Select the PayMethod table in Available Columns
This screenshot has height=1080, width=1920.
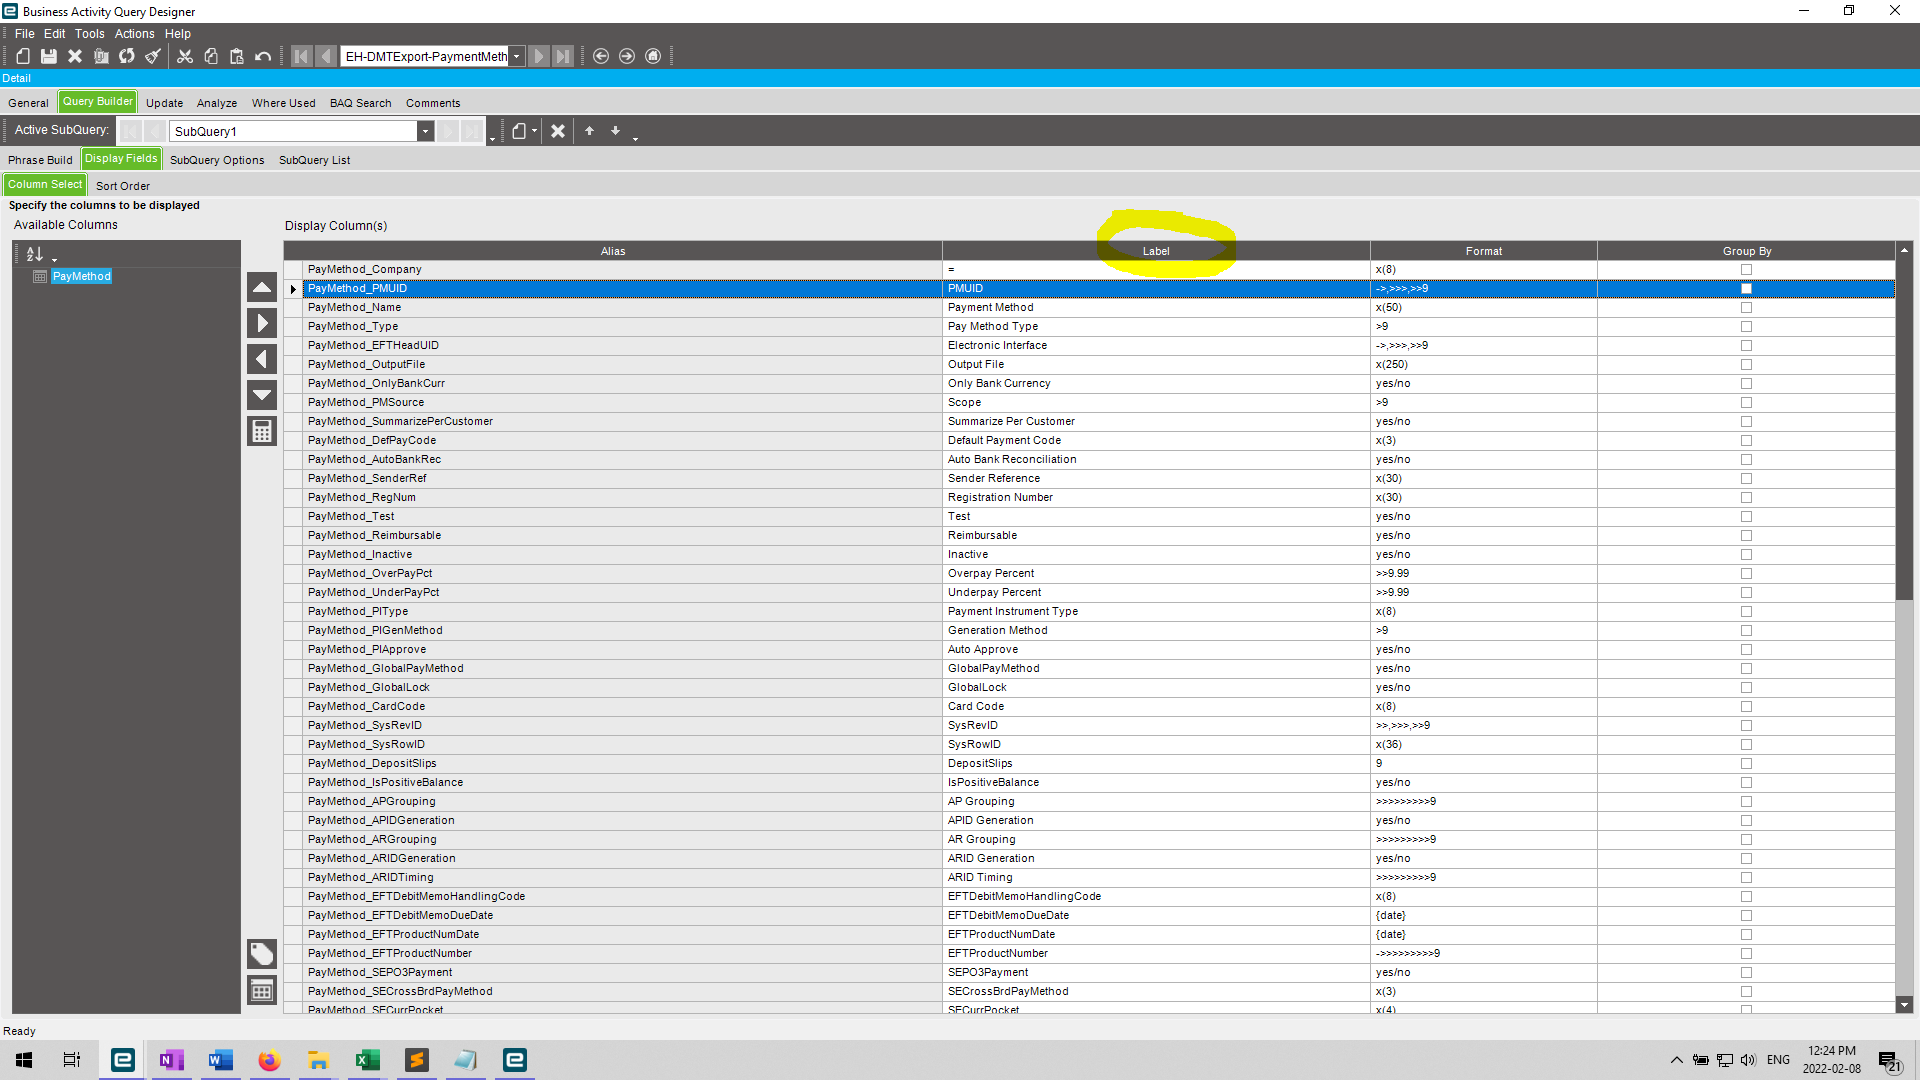coord(82,276)
